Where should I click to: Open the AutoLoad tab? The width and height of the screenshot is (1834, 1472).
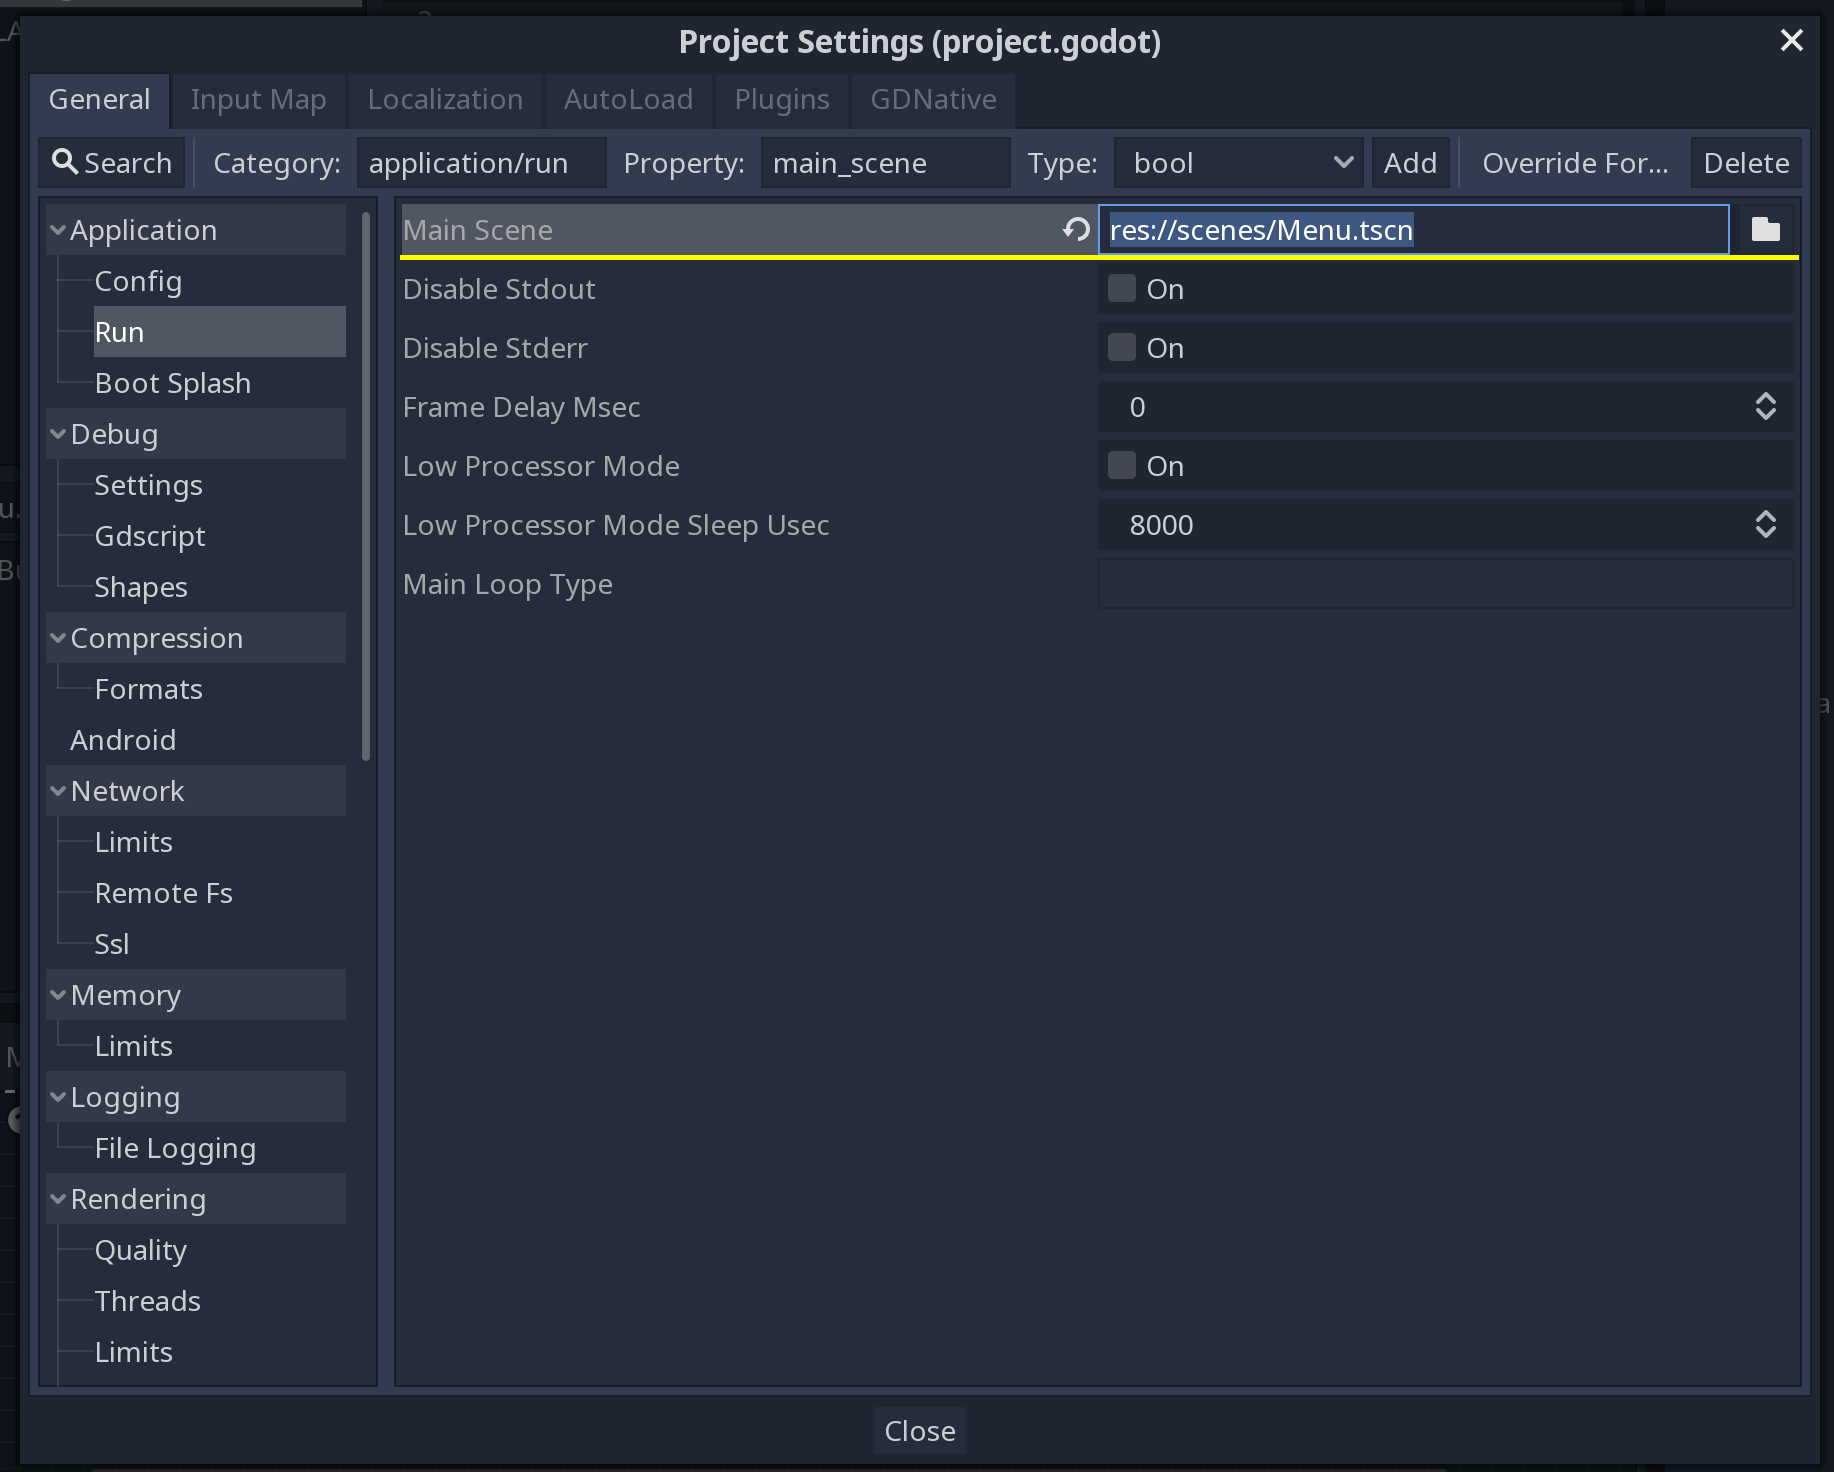(x=628, y=100)
